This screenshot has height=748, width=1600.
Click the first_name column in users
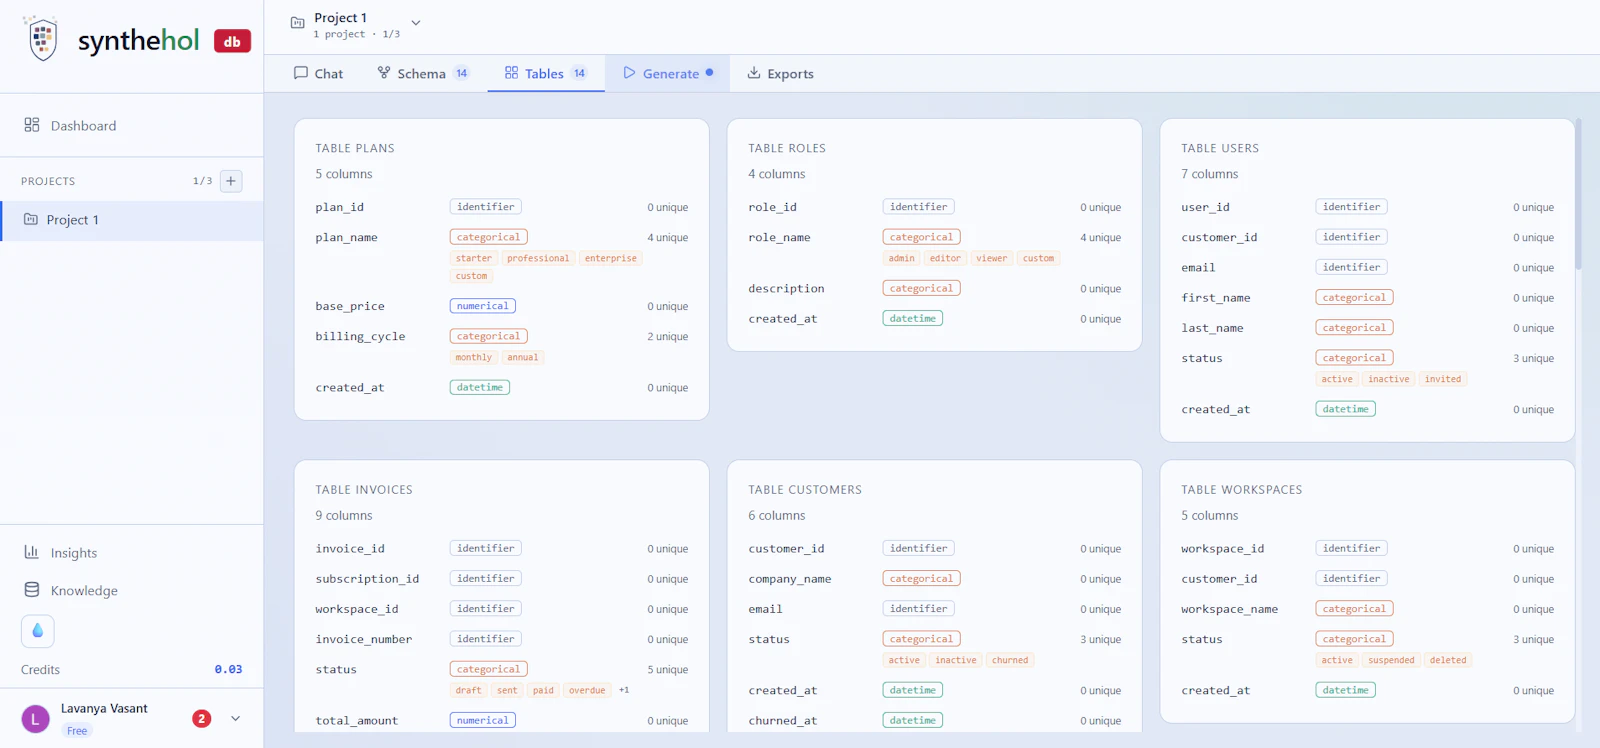click(x=1216, y=297)
